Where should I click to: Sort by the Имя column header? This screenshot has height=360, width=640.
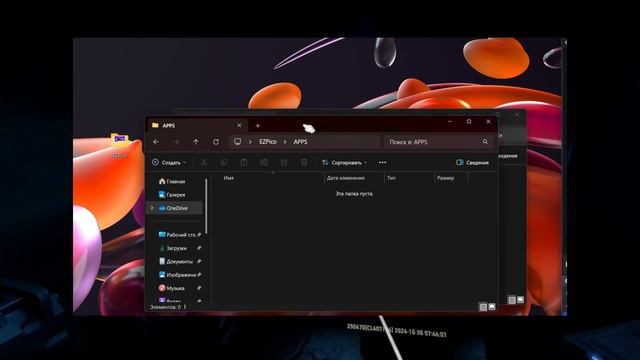tap(229, 178)
